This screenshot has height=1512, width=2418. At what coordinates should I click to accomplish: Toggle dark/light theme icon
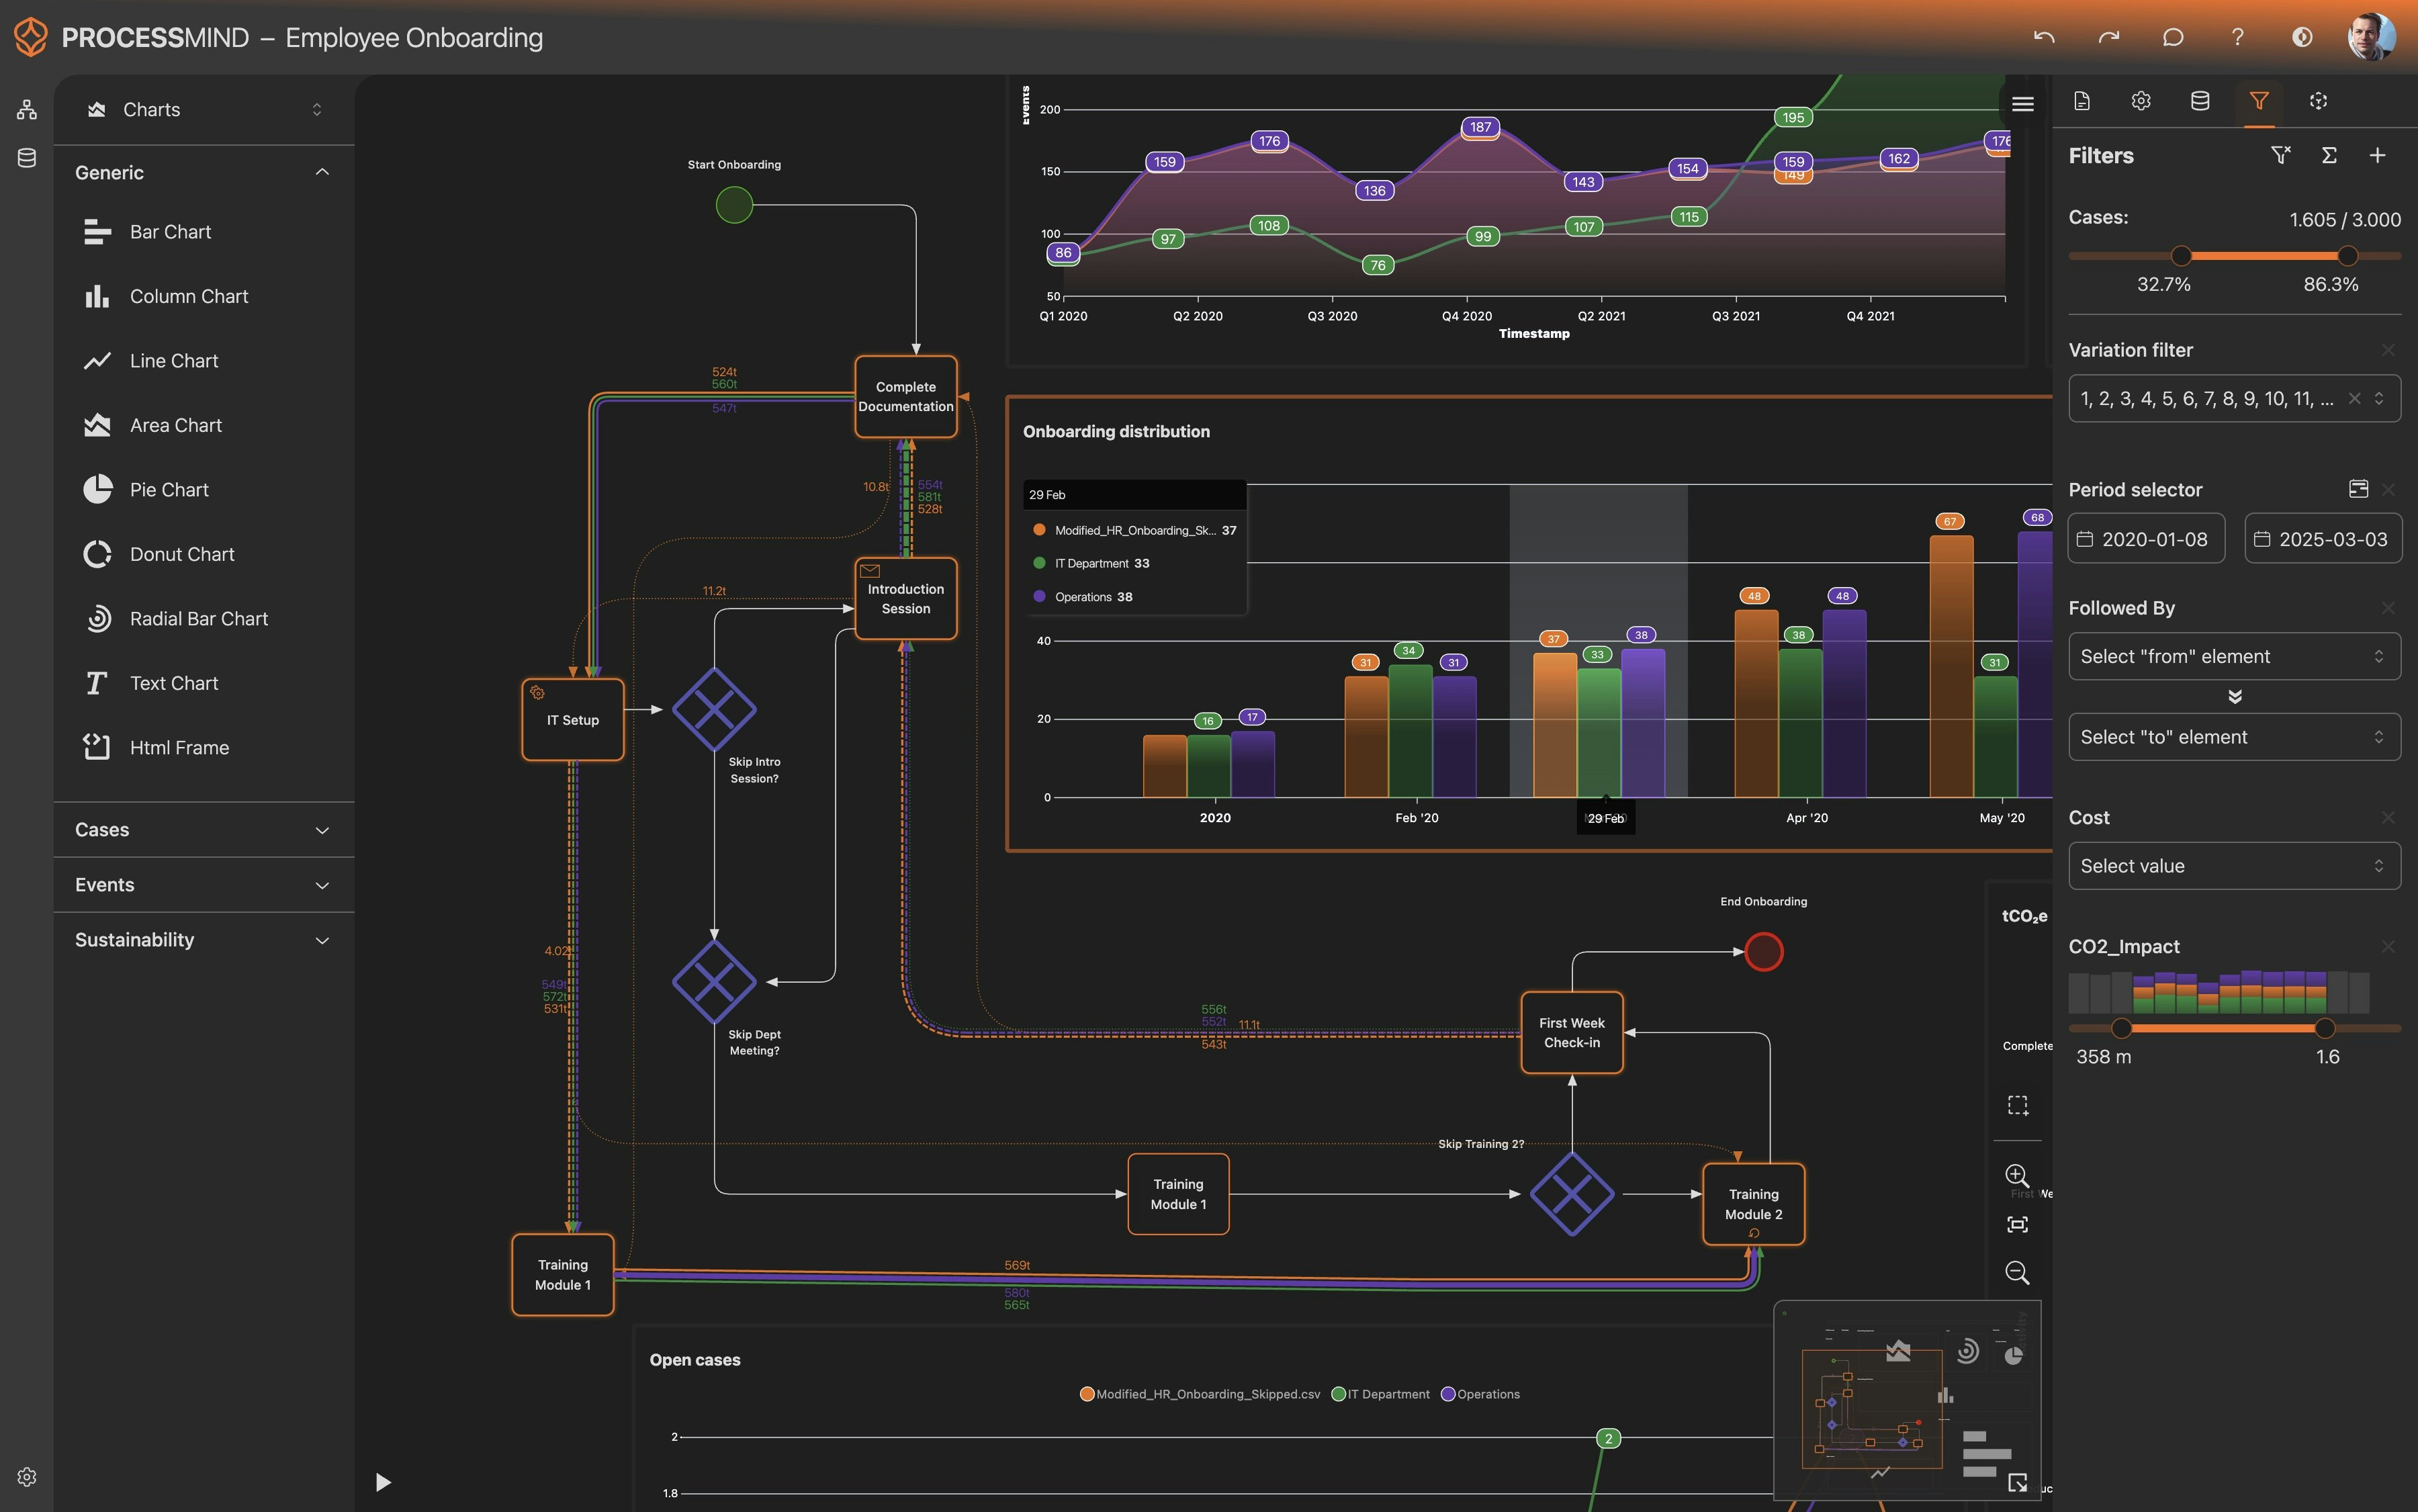tap(2301, 37)
